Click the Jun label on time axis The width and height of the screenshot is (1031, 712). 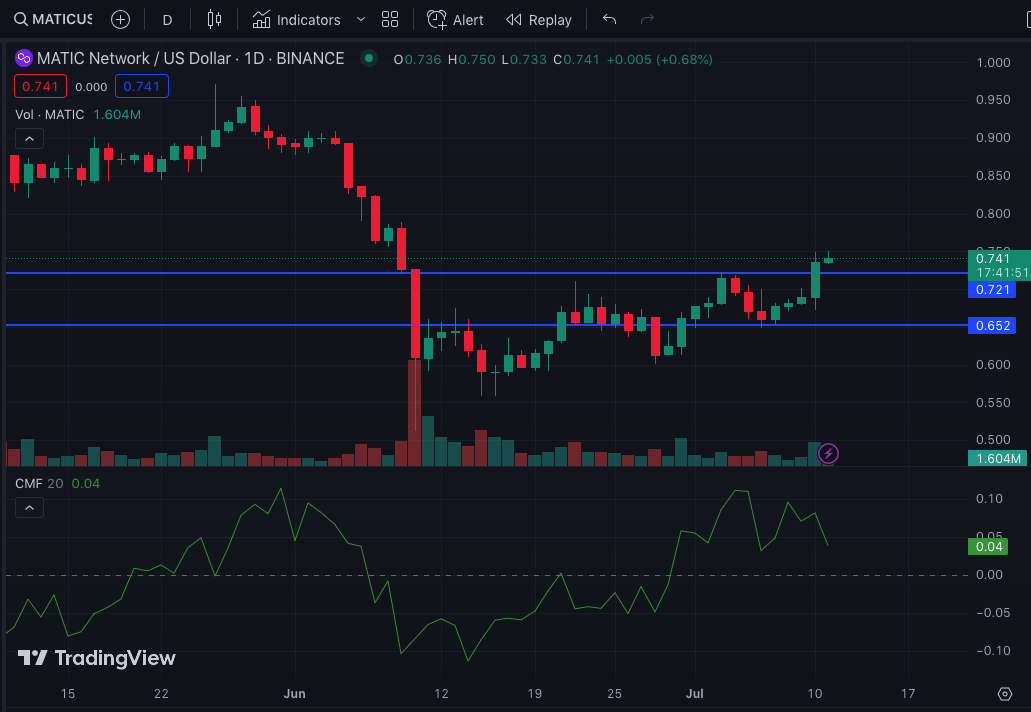[x=295, y=694]
